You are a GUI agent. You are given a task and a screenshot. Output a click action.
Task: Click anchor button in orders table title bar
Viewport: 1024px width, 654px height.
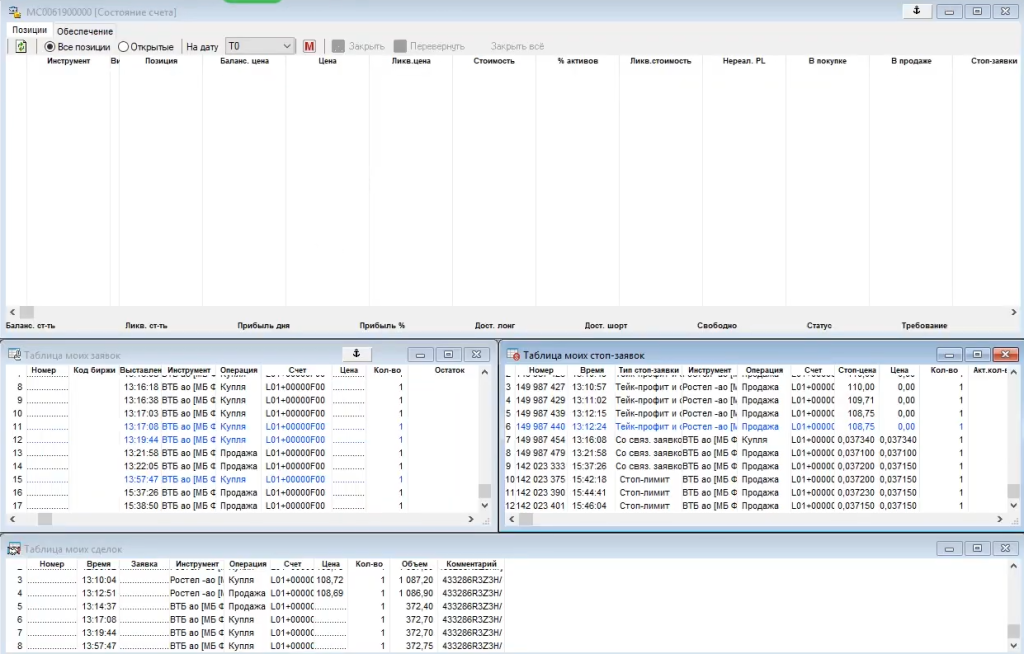click(356, 354)
